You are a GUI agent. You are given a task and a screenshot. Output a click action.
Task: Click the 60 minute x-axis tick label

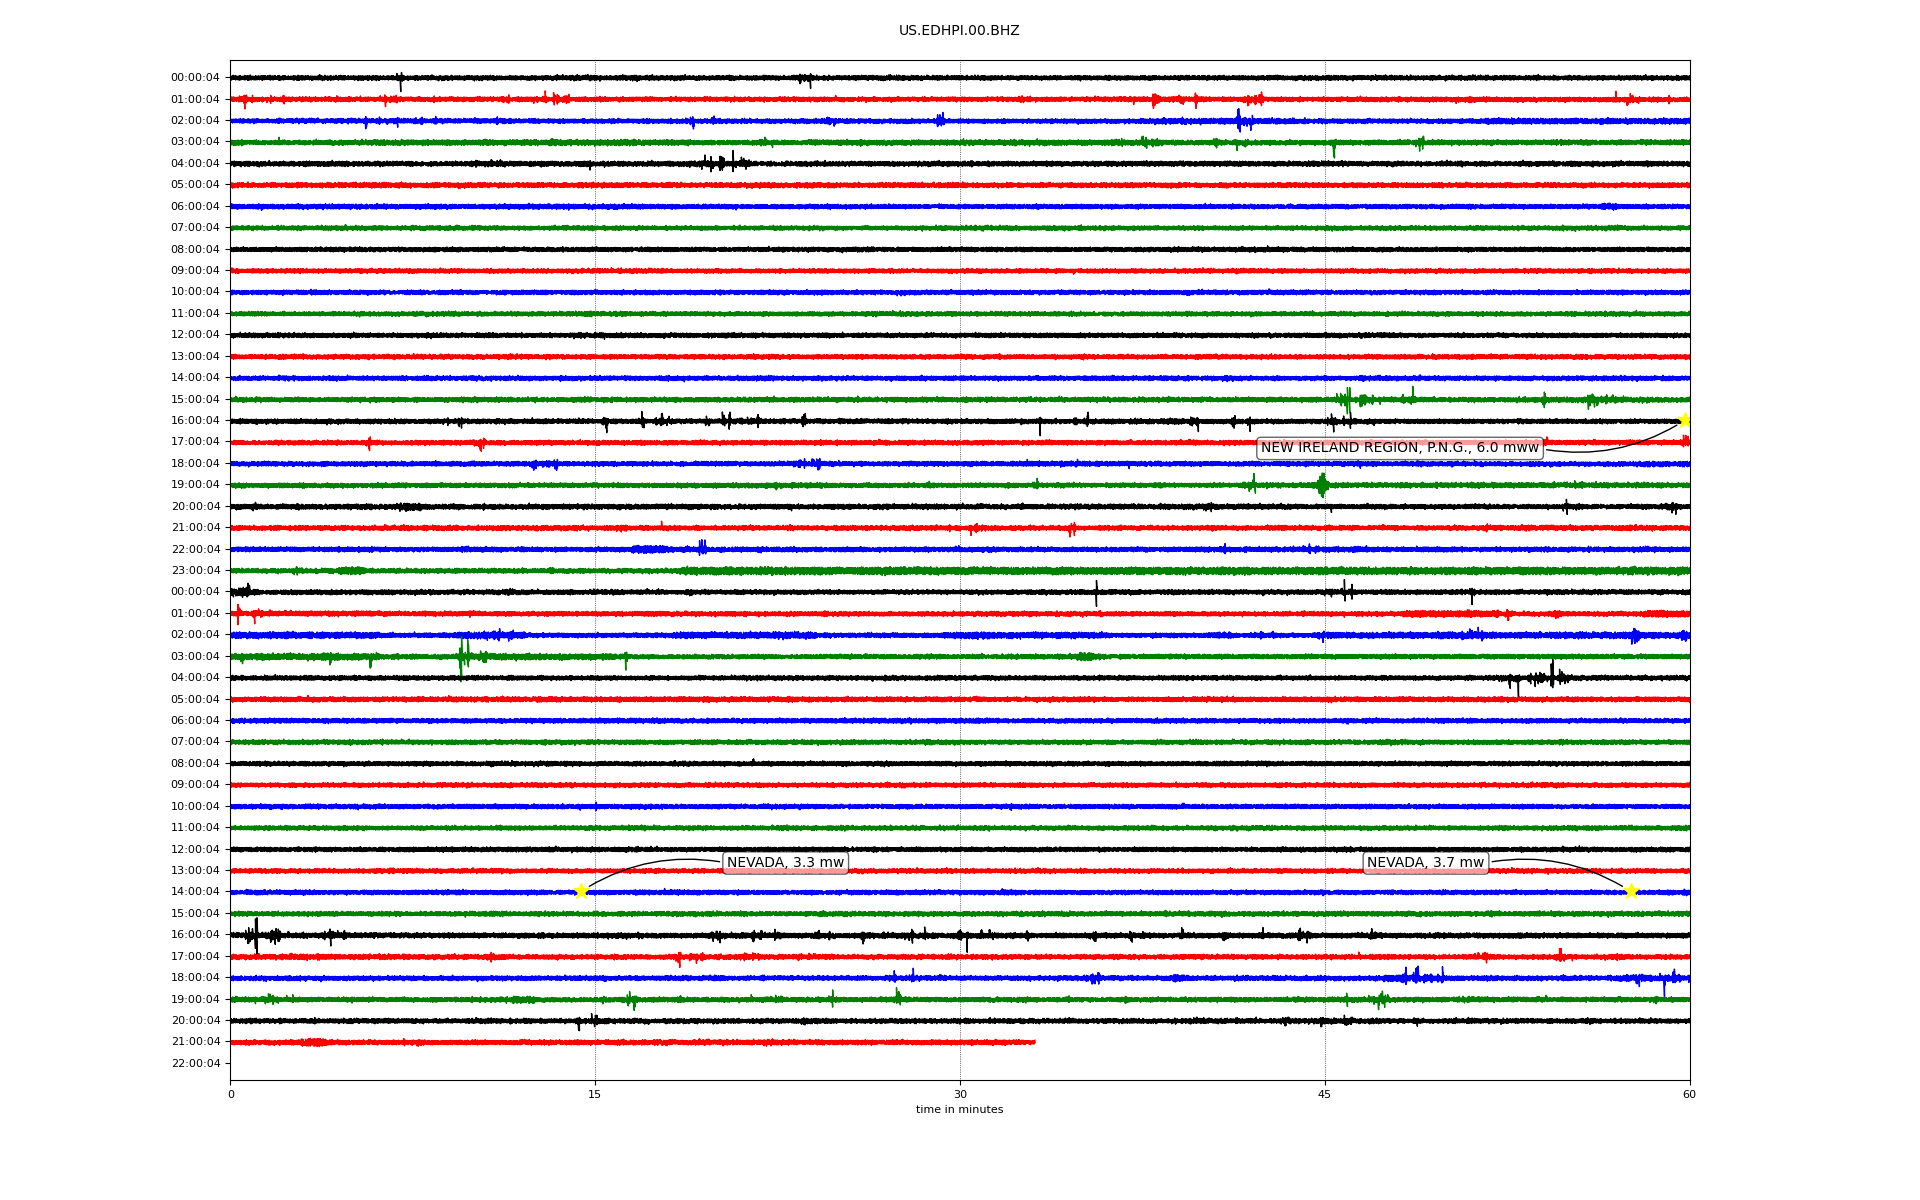pyautogui.click(x=1689, y=1094)
